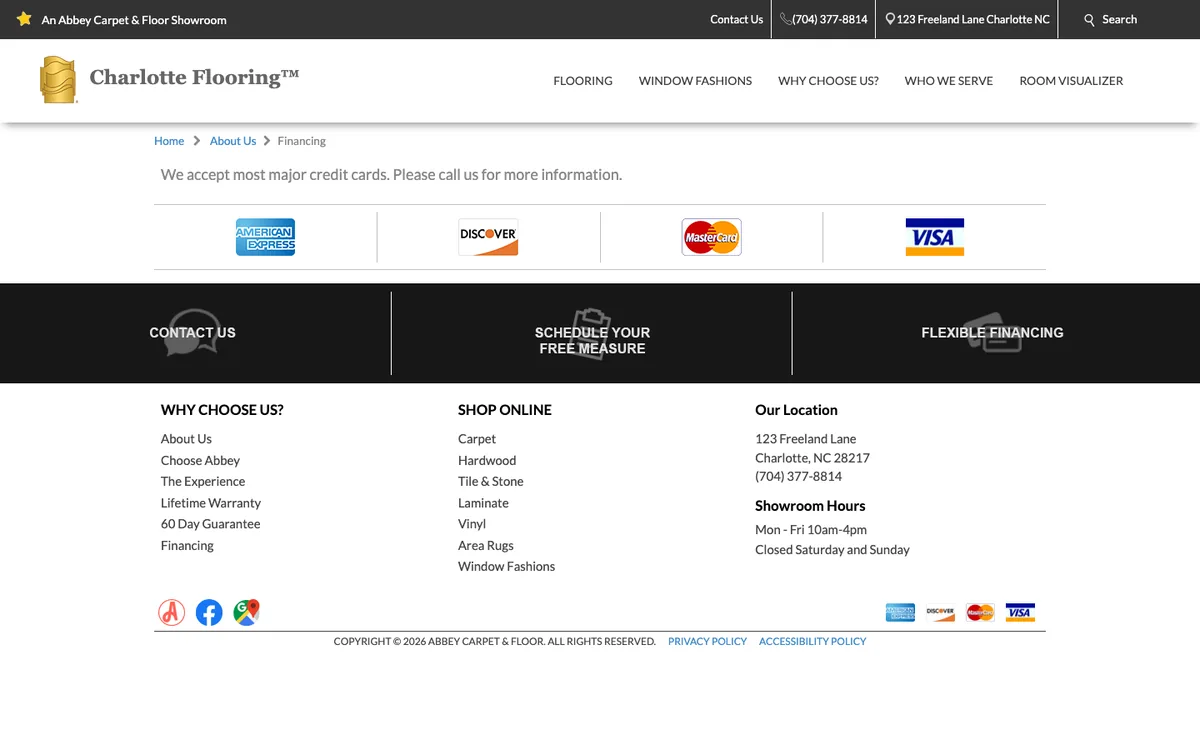Open the Who We Serve menu

949,81
